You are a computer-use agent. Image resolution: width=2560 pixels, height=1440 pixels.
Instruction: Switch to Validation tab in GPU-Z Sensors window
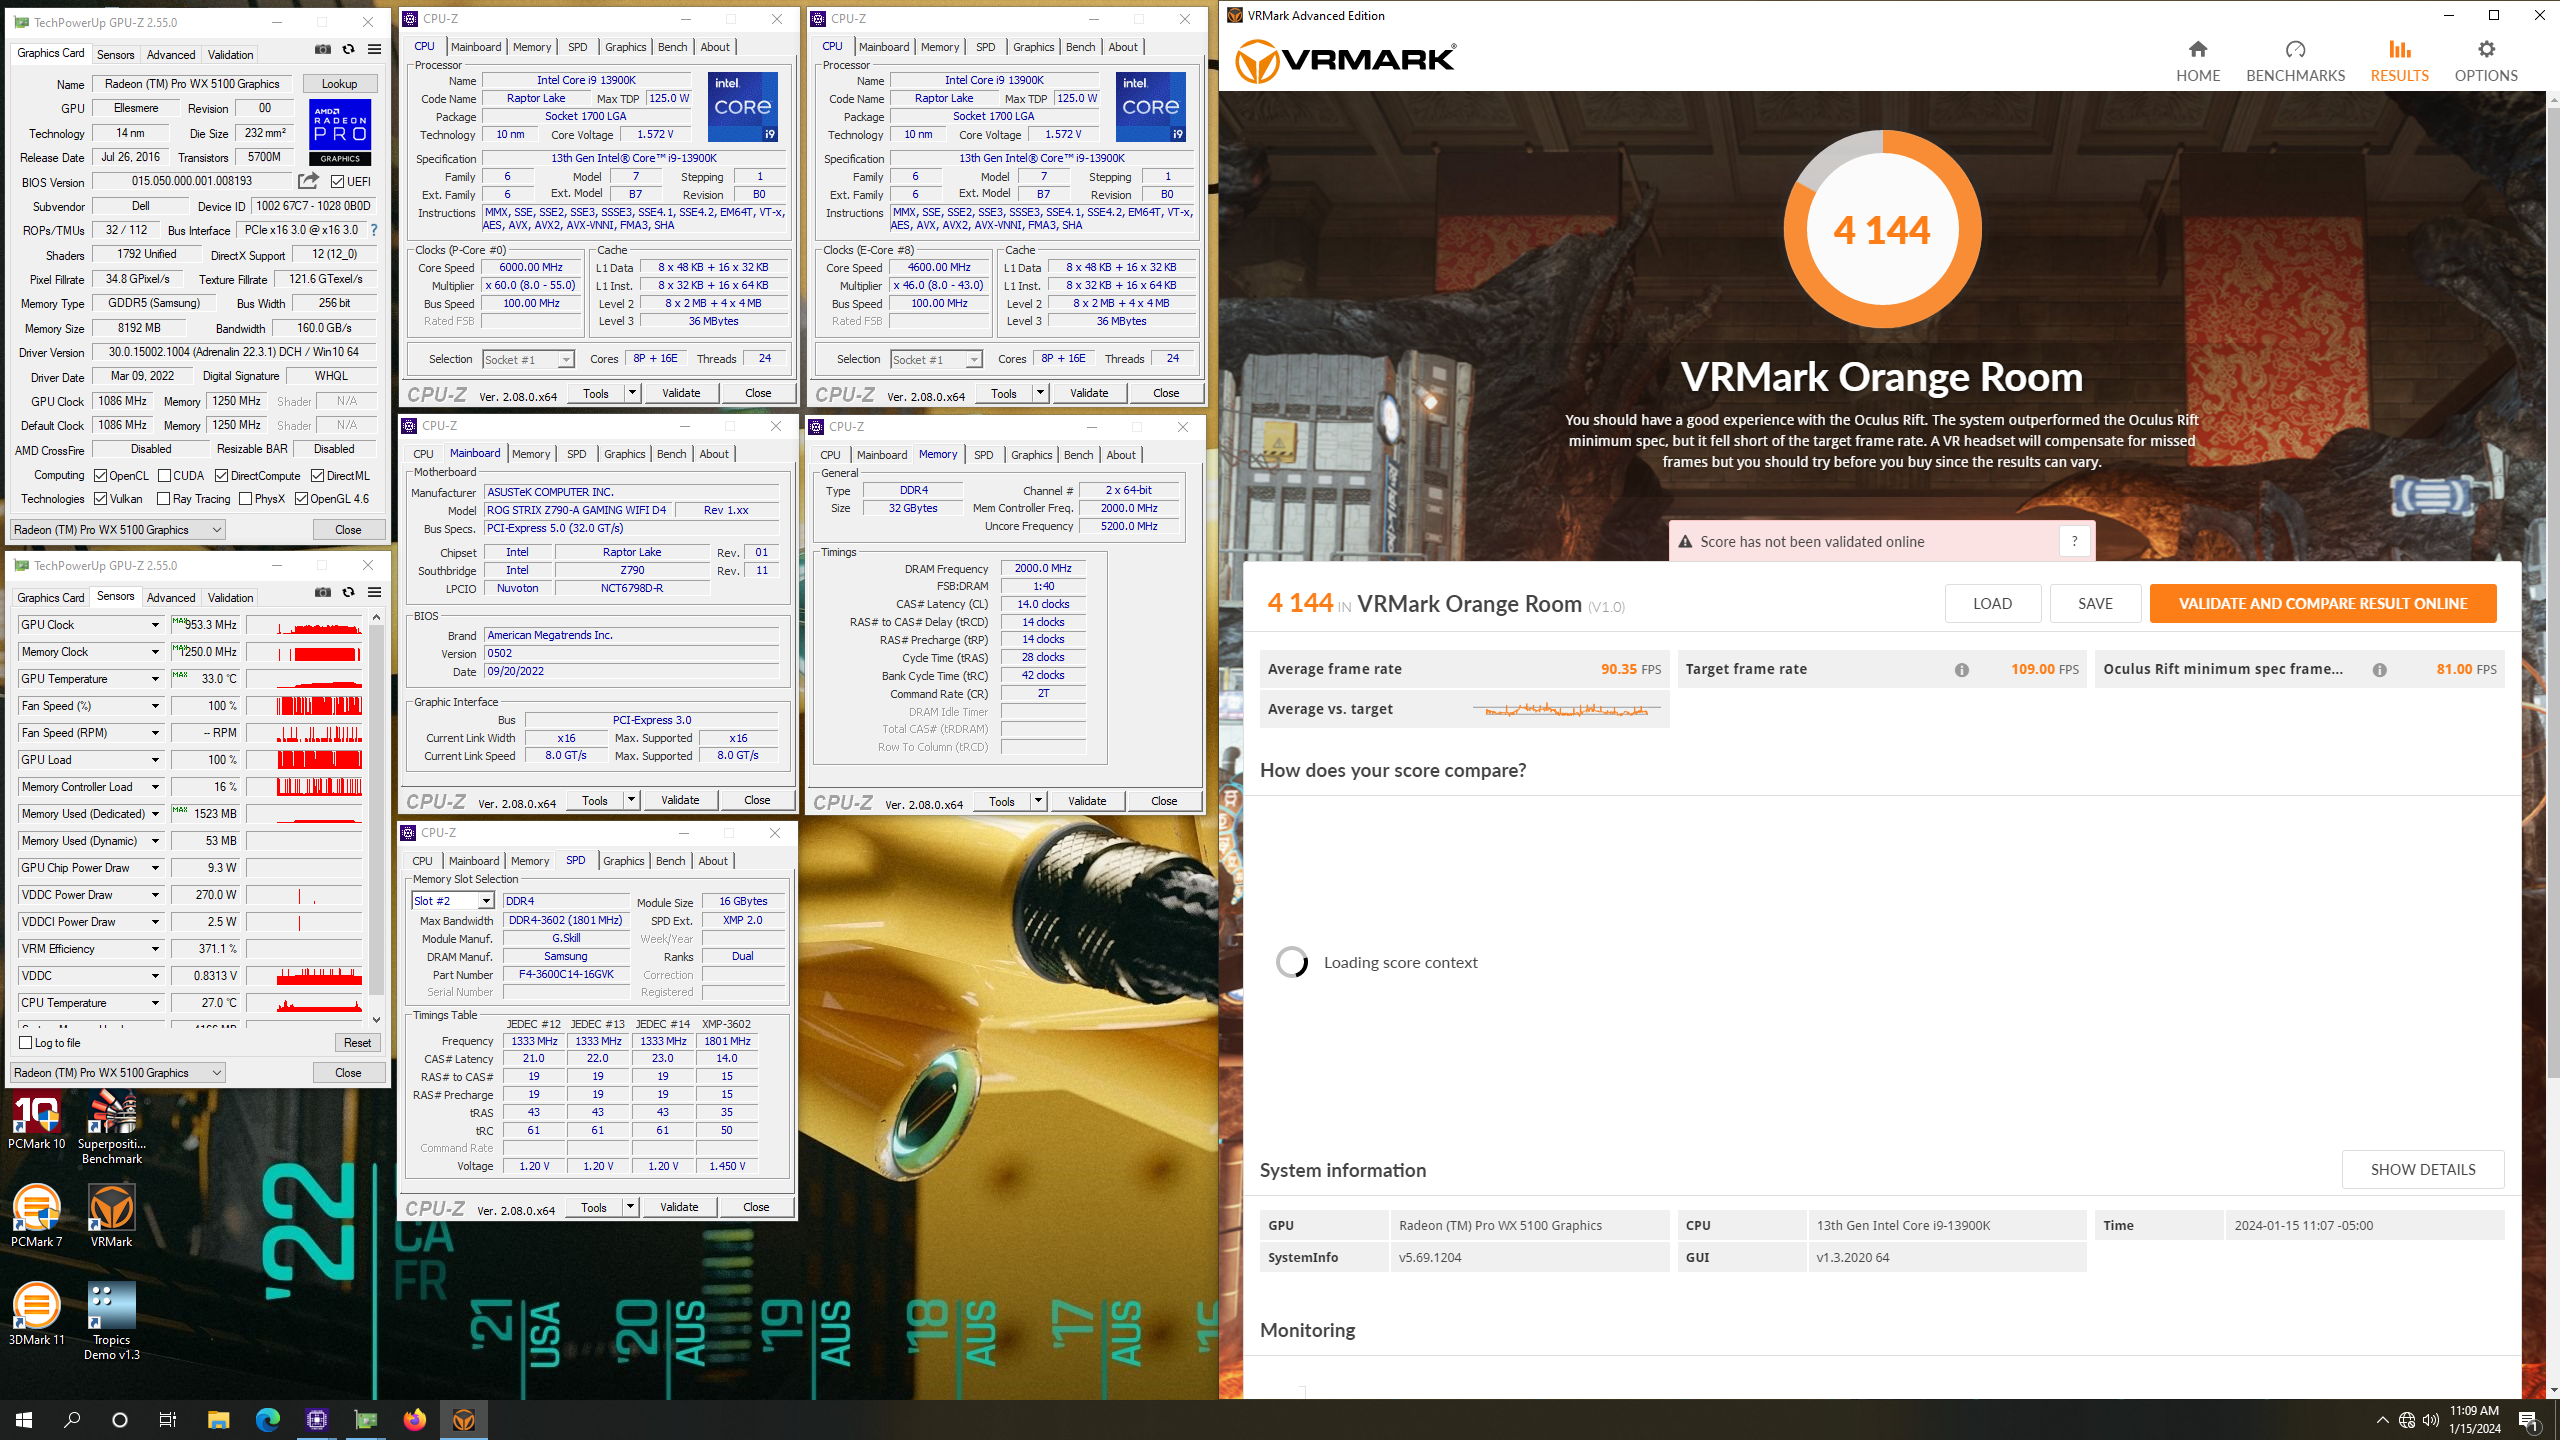230,598
